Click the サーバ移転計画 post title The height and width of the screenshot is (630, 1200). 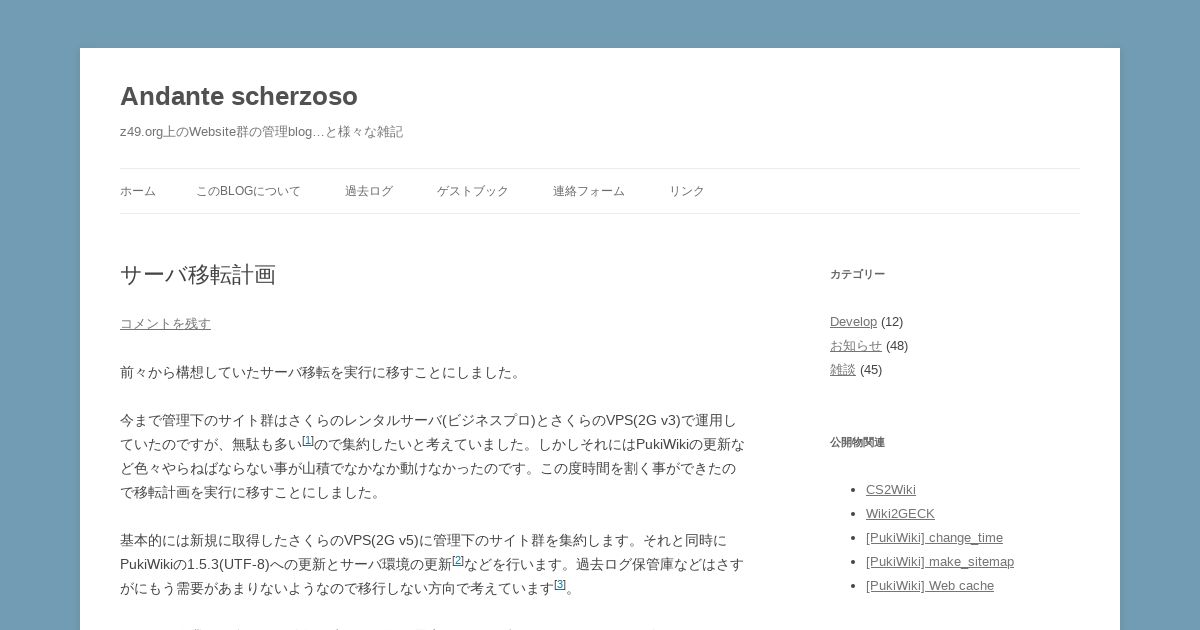tap(198, 274)
